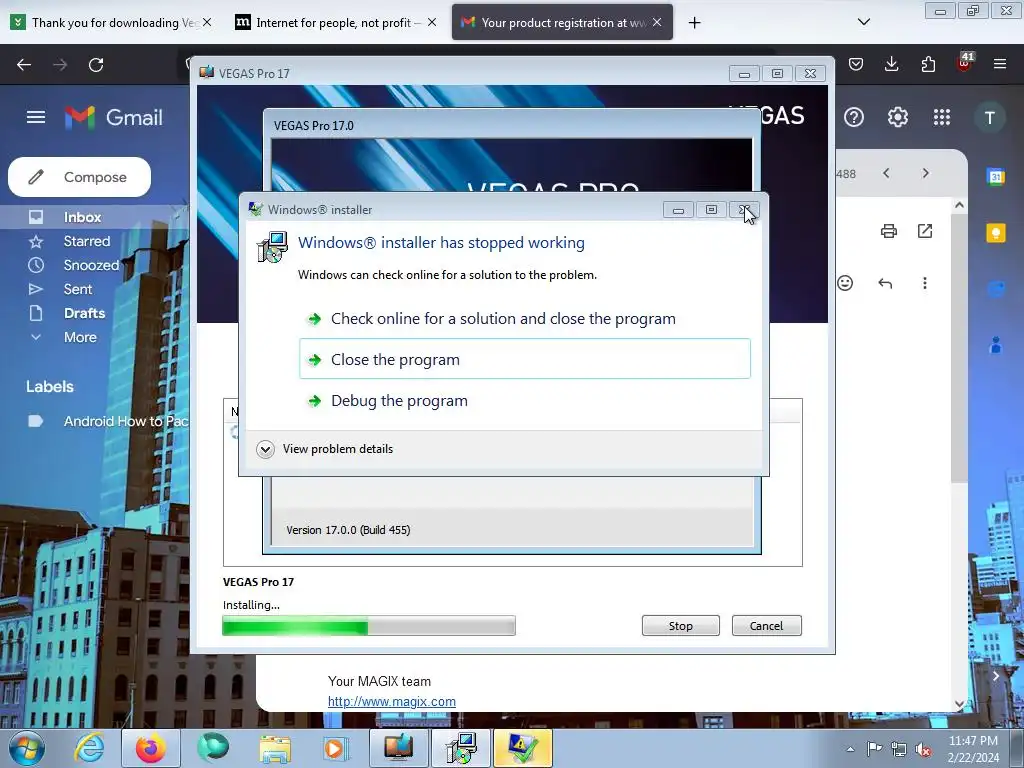This screenshot has width=1024, height=768.
Task: Cancel the VEGAS Pro 17 installer
Action: (766, 626)
